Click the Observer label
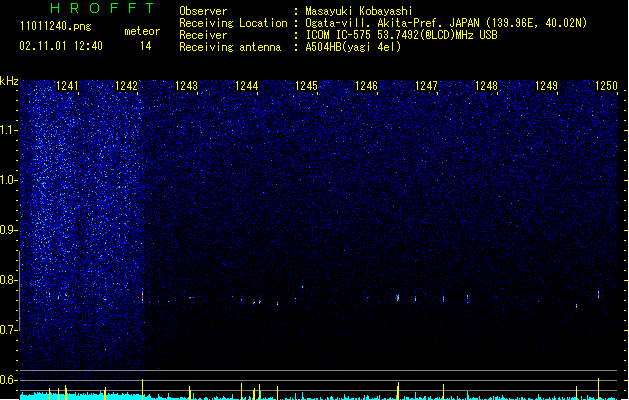 click(x=203, y=11)
